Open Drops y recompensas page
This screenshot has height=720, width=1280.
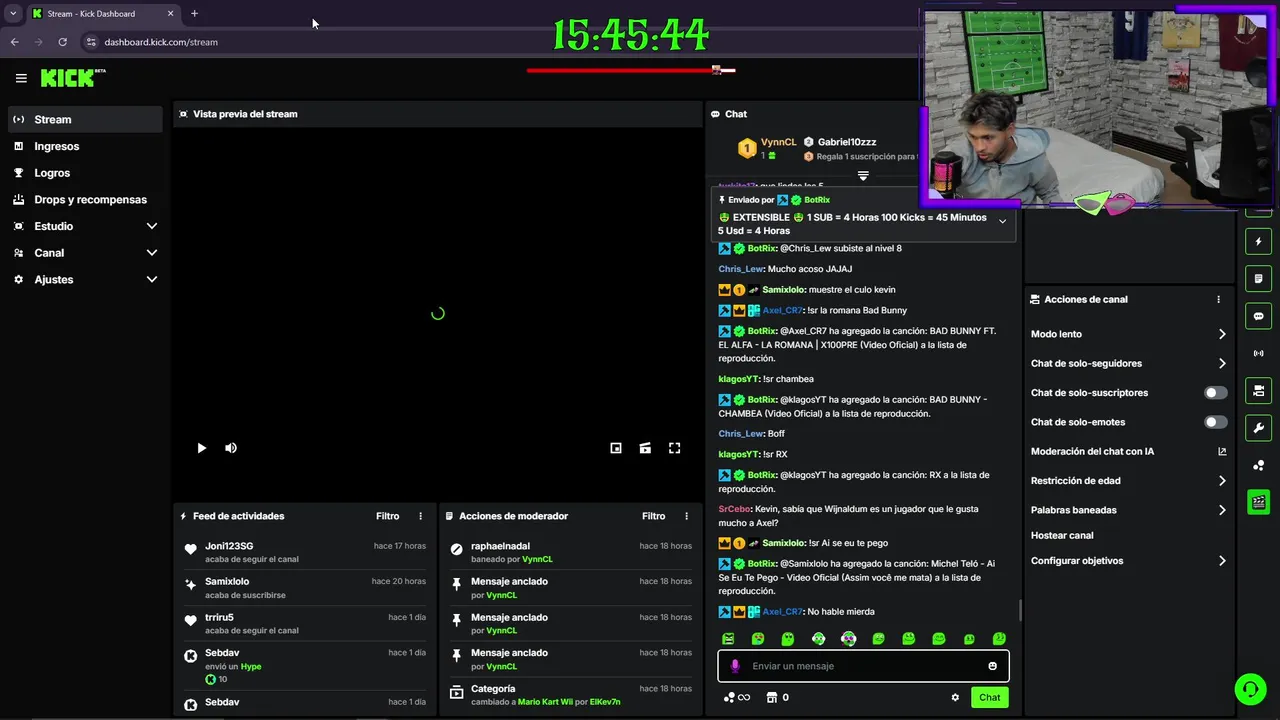(84, 200)
